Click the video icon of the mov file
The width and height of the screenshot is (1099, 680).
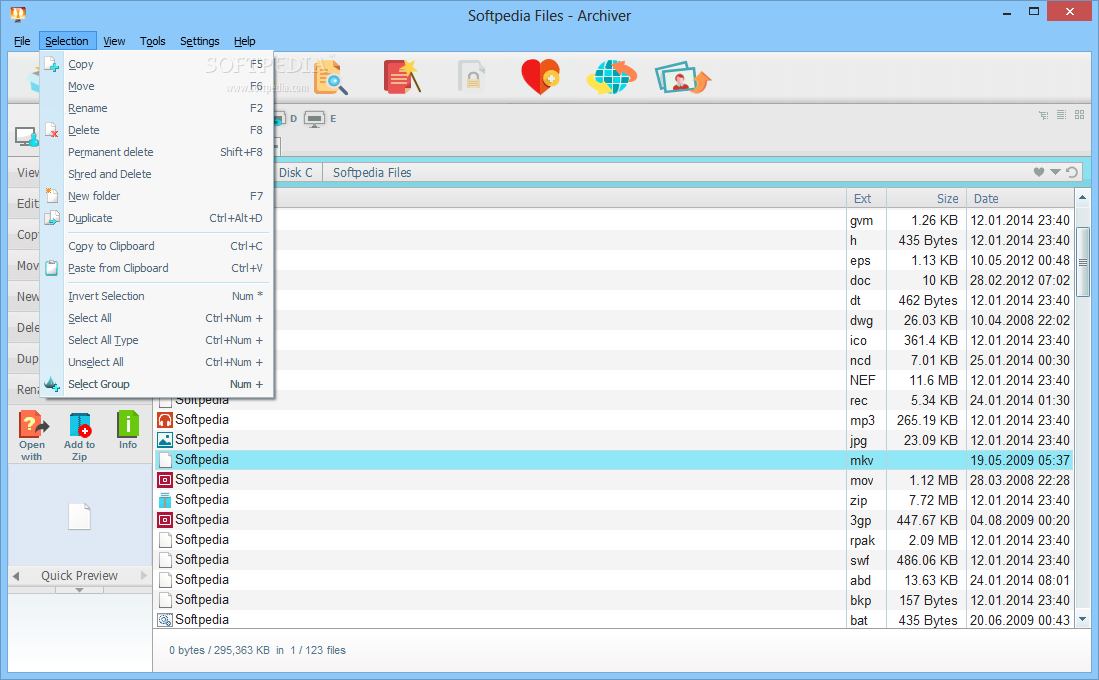pyautogui.click(x=165, y=480)
